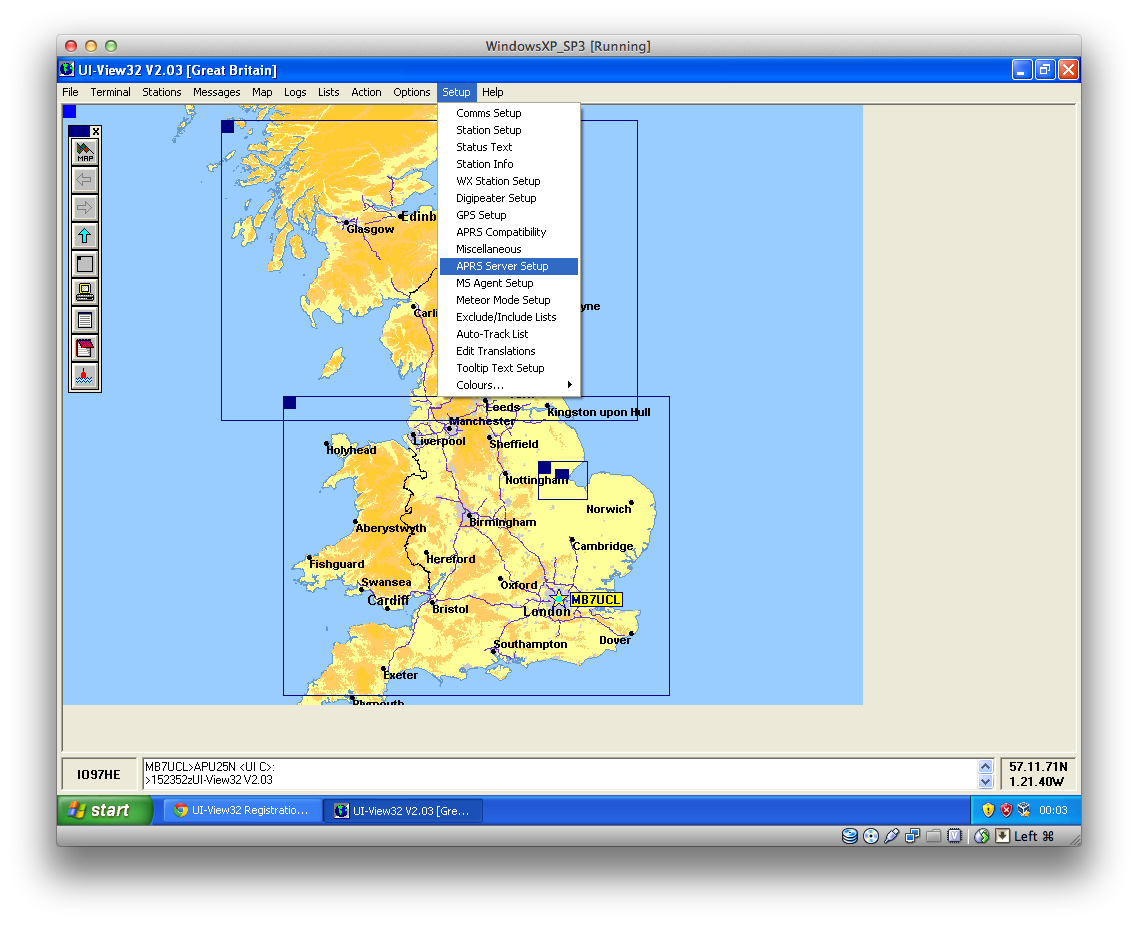Open Edit Translations menu entry
Viewport: 1138px width, 925px height.
click(x=509, y=351)
